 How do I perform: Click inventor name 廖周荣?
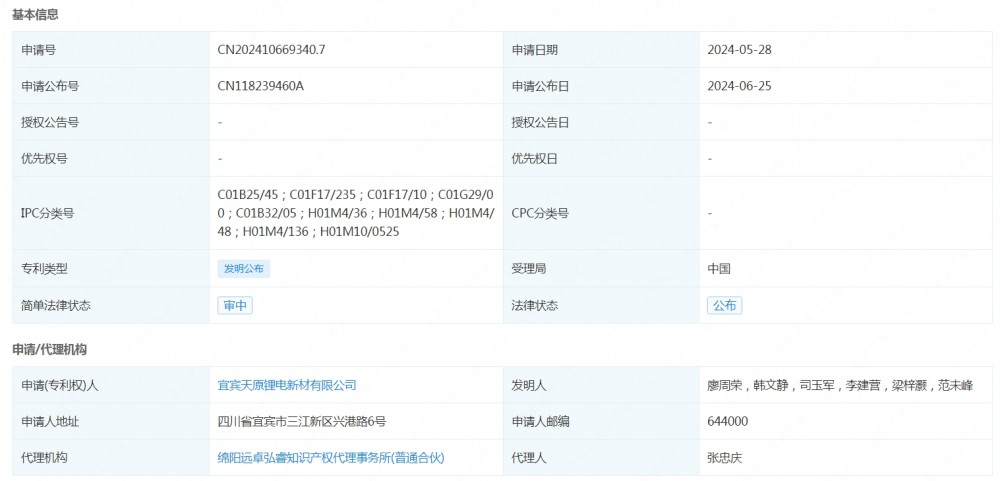coord(726,385)
